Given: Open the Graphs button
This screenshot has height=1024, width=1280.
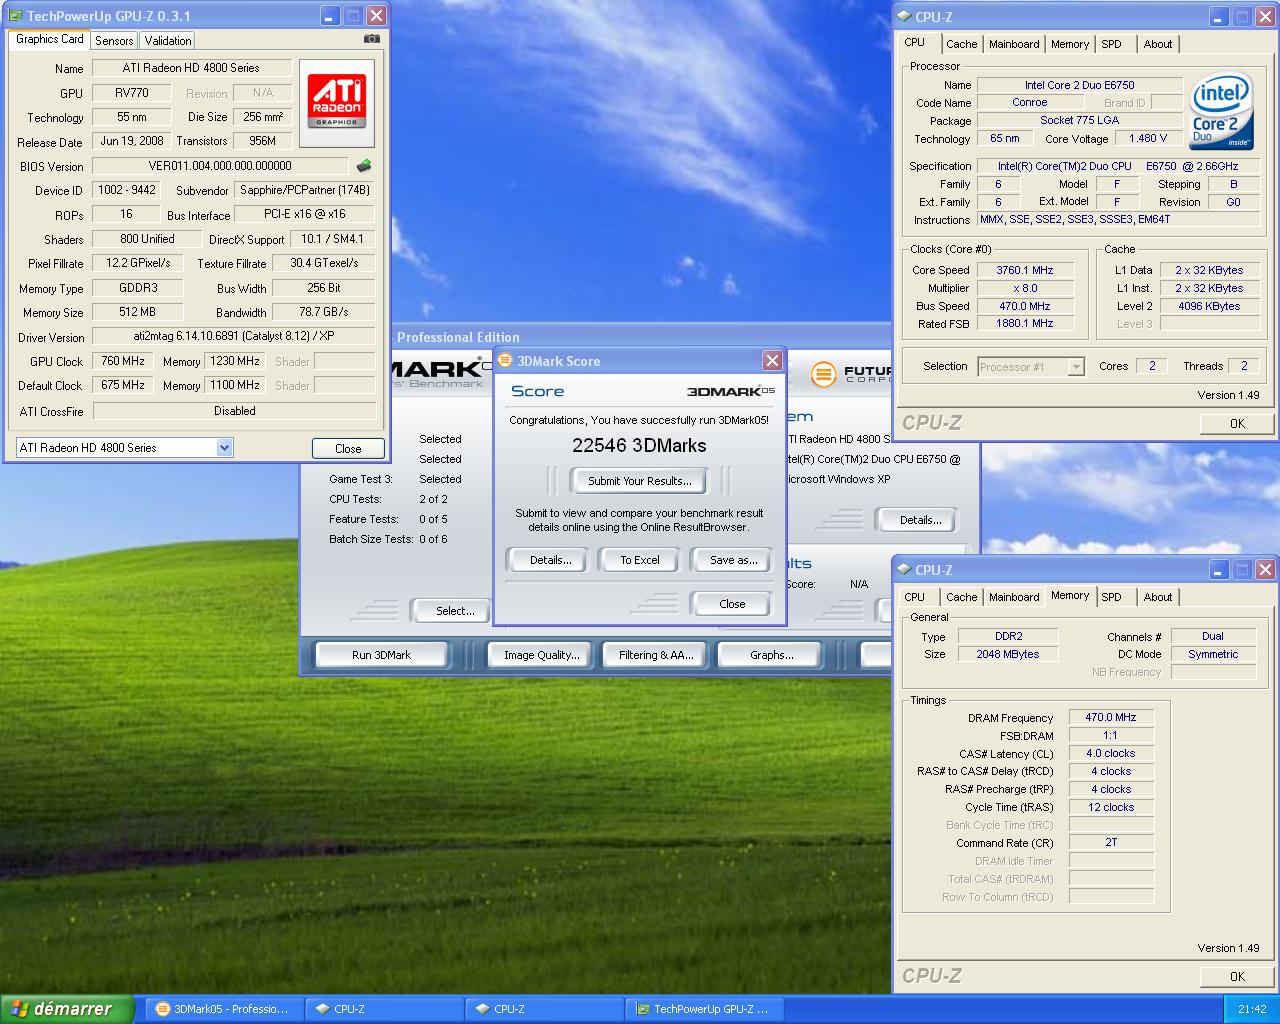Looking at the screenshot, I should pyautogui.click(x=771, y=655).
